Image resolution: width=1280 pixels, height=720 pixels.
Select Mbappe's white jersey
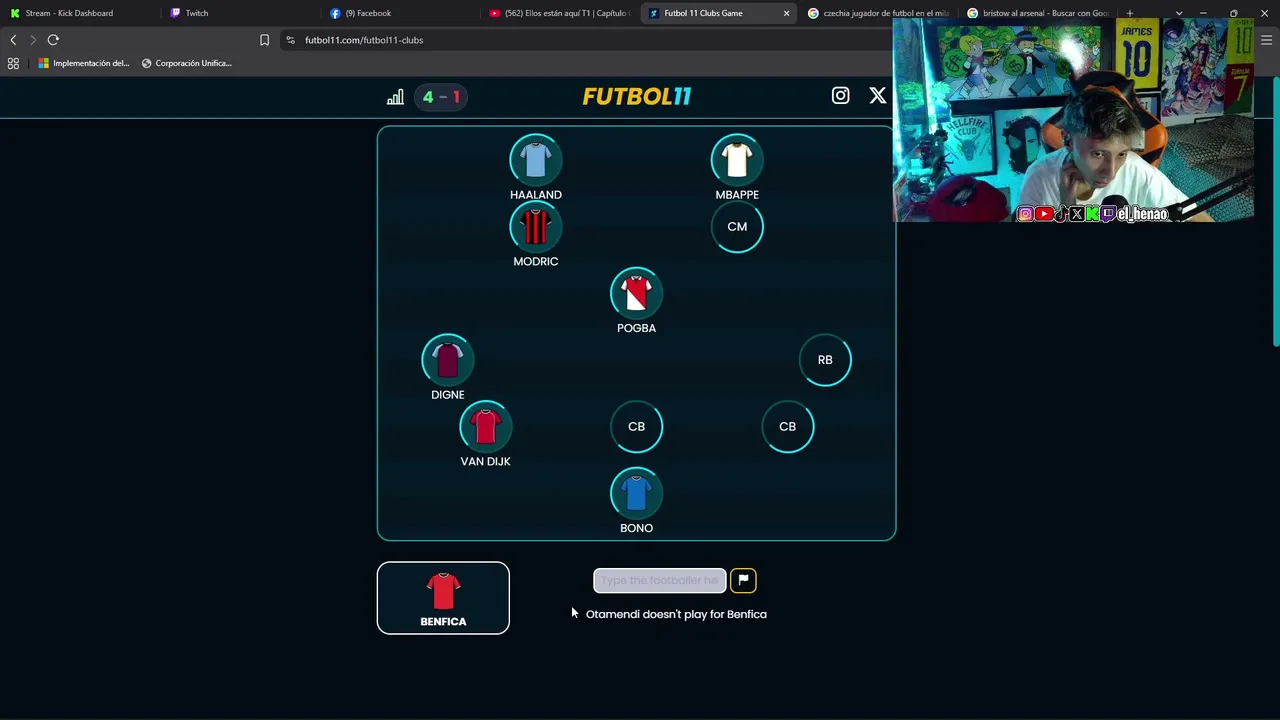click(x=737, y=160)
